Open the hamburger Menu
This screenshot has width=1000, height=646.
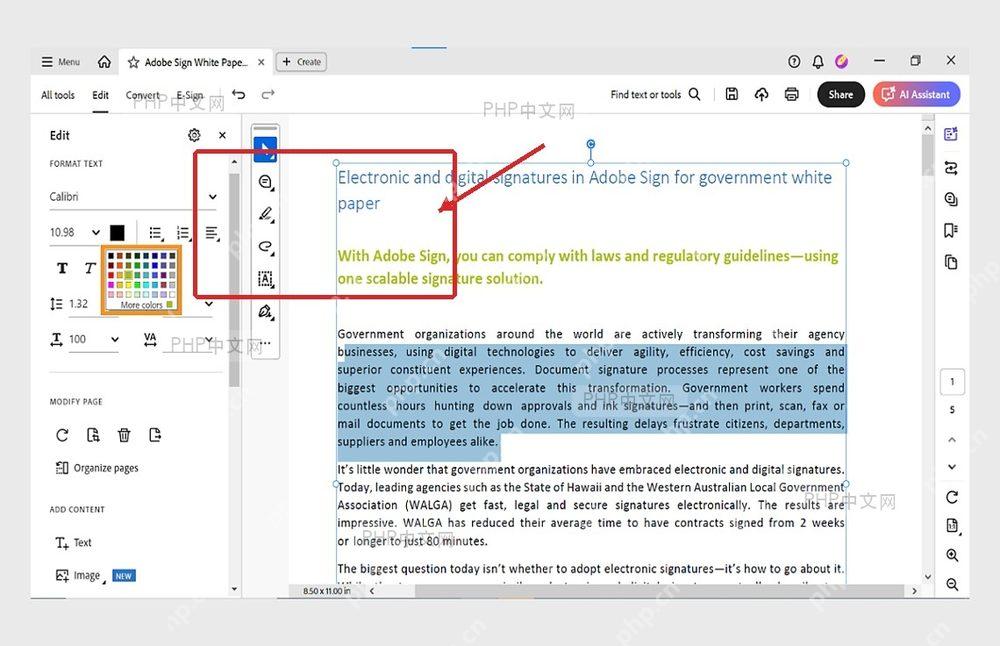60,62
